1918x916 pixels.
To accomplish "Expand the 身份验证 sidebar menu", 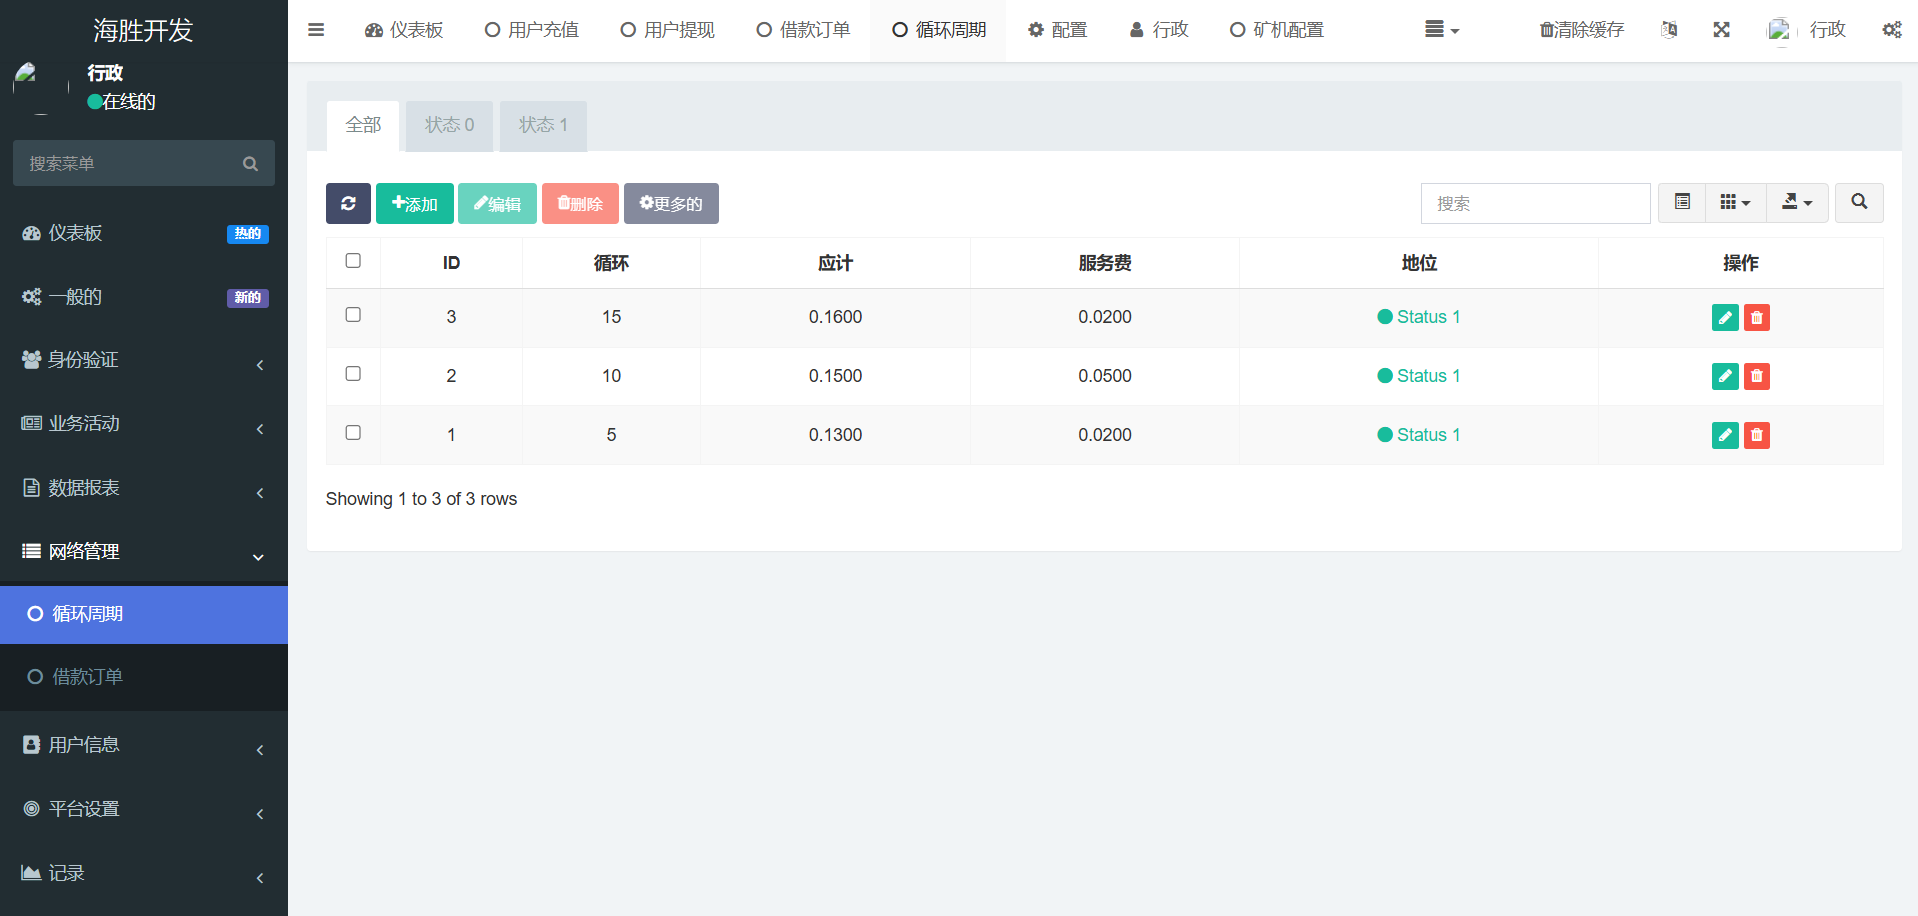I will [143, 360].
